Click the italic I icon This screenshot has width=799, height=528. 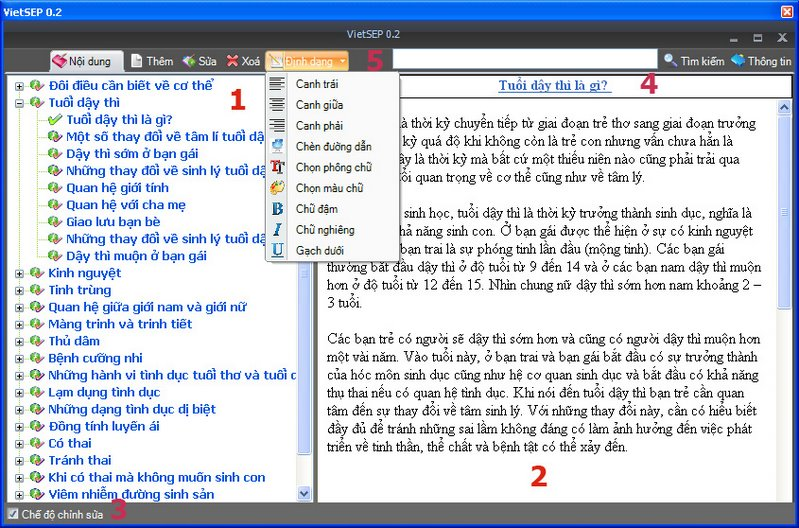coord(277,229)
